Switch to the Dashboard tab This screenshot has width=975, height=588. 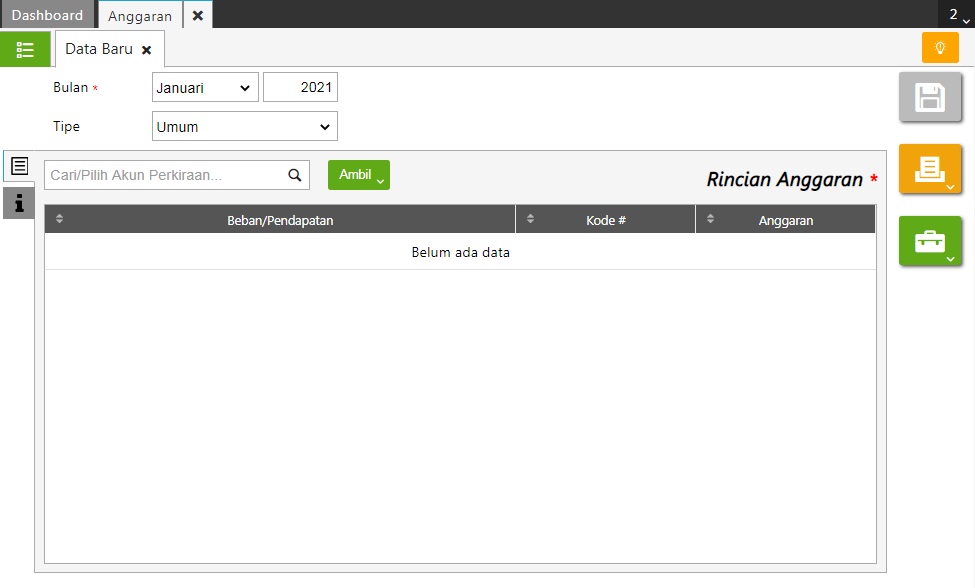click(47, 15)
